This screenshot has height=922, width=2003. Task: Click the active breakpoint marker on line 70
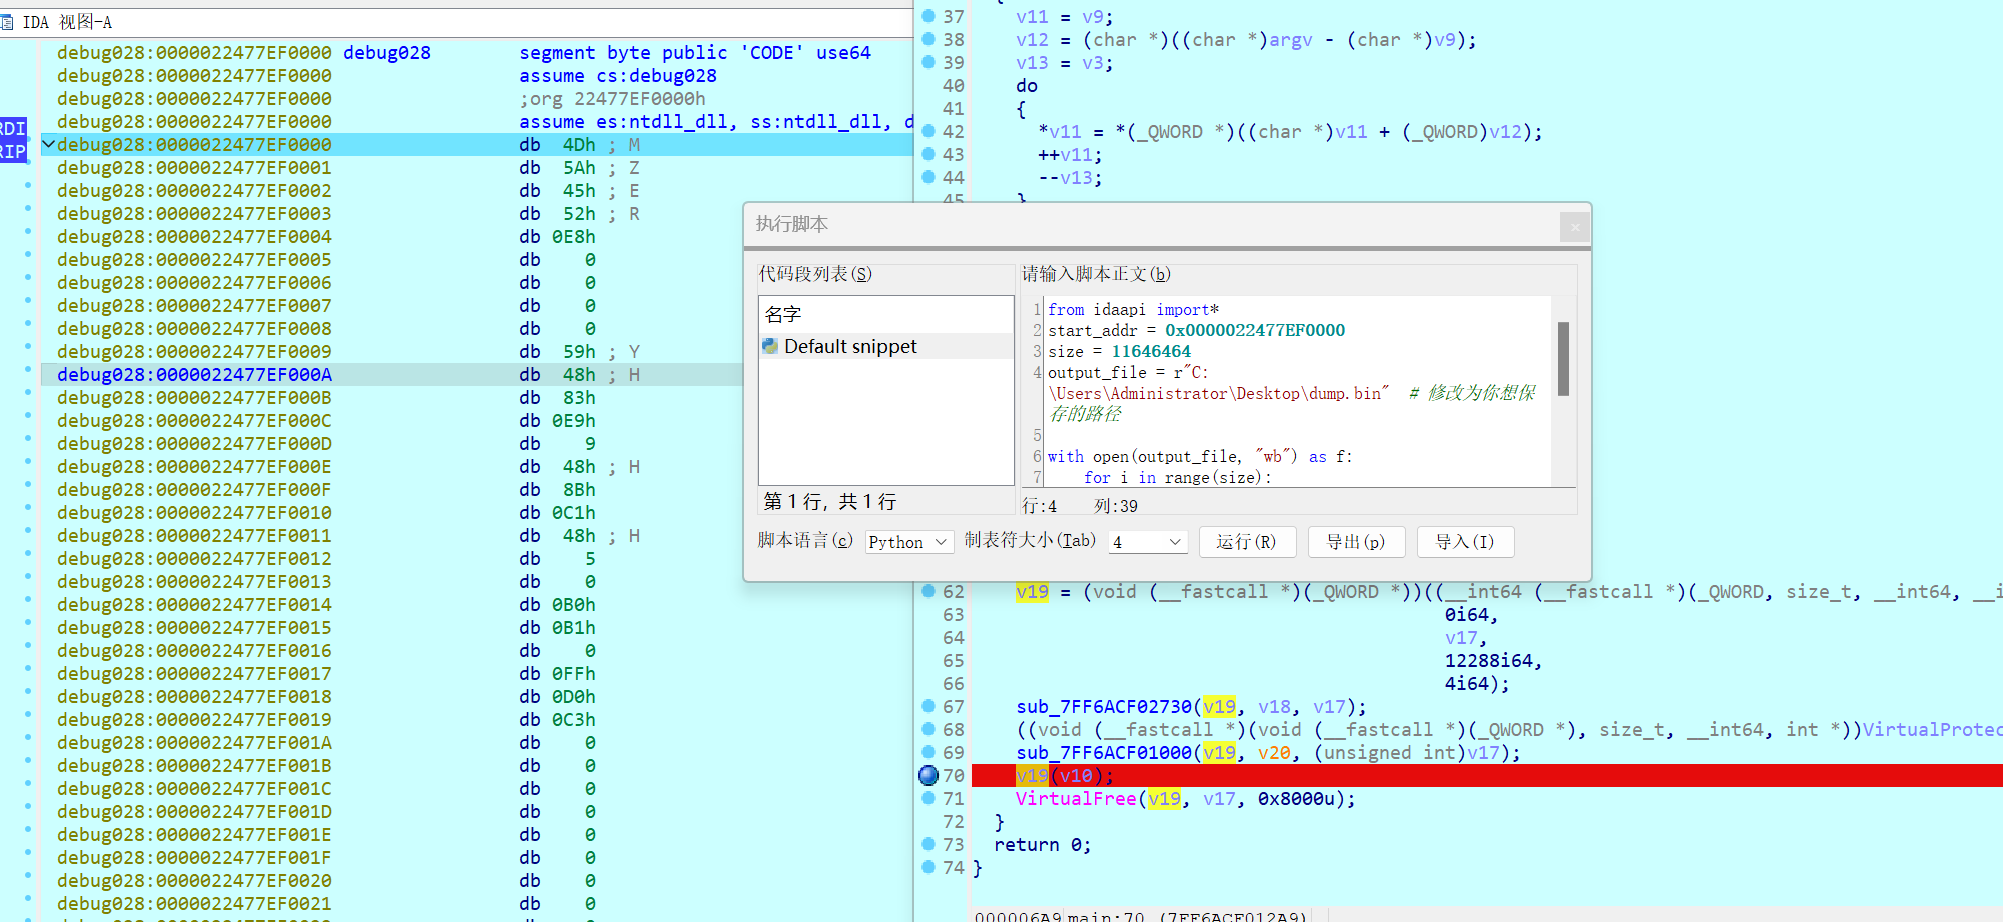pos(928,775)
